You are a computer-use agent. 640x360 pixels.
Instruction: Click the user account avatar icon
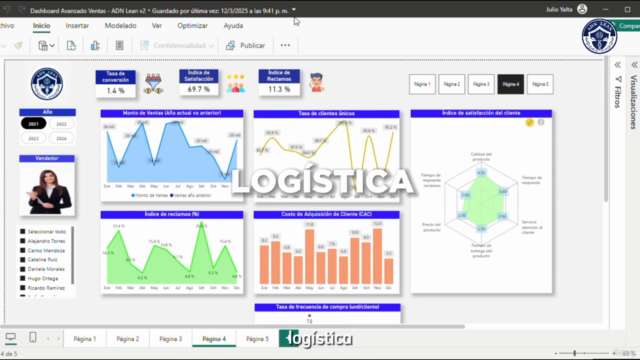[x=582, y=9]
